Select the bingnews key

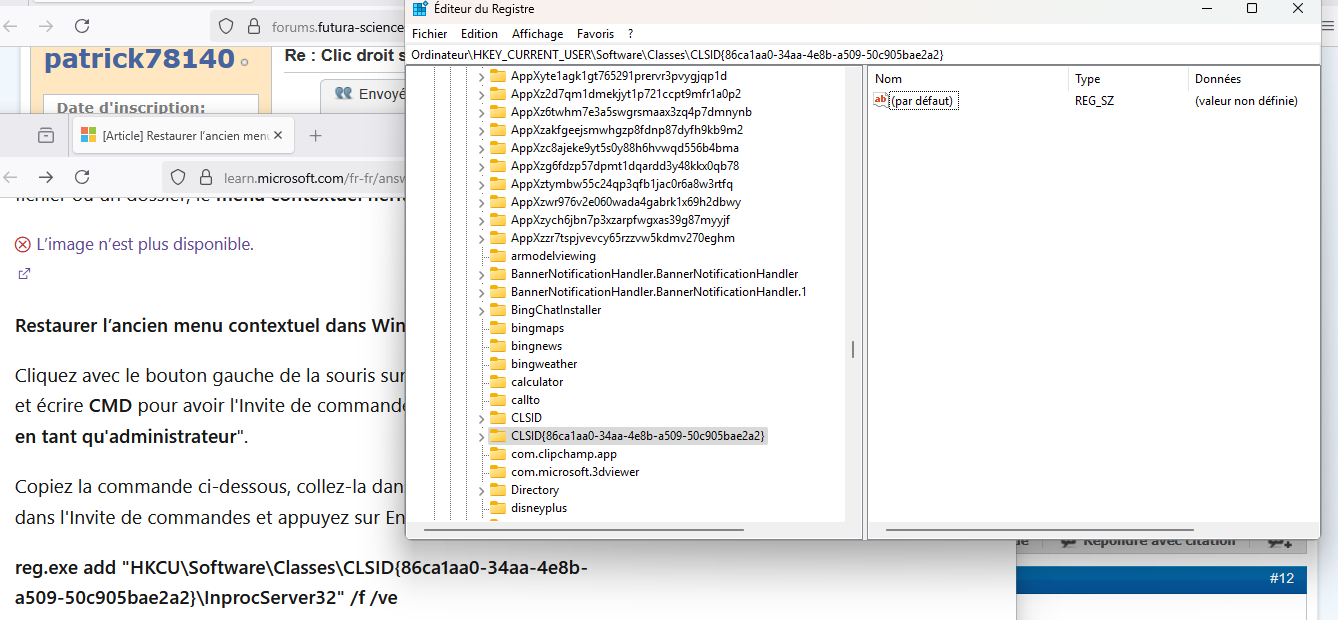click(537, 346)
